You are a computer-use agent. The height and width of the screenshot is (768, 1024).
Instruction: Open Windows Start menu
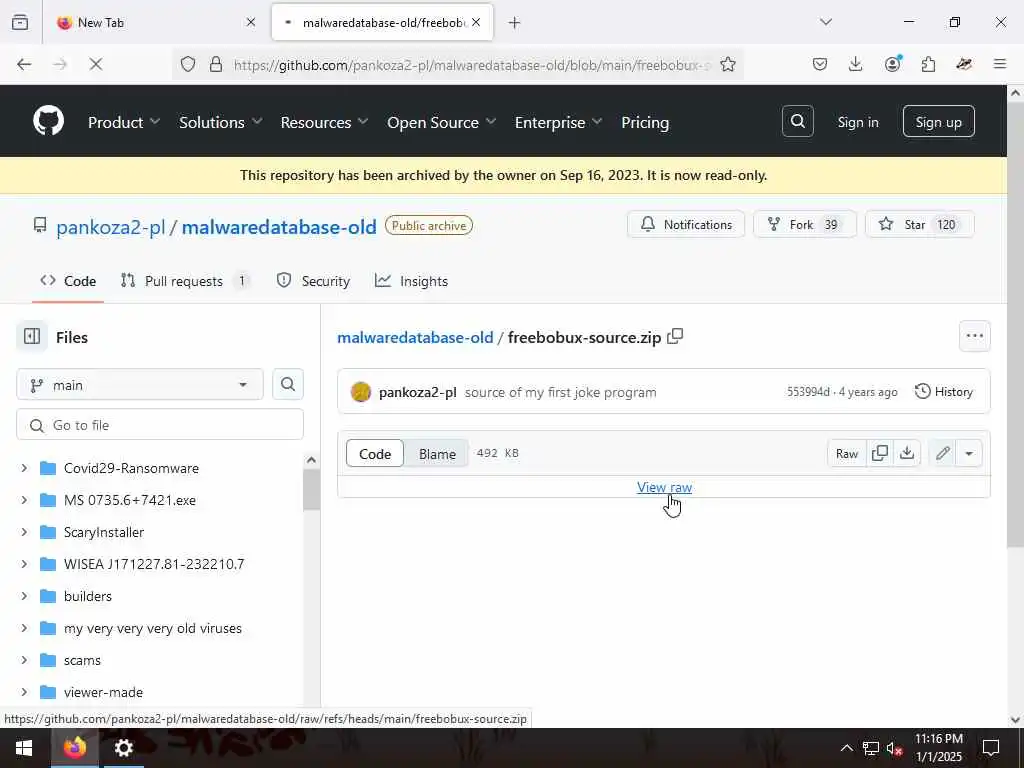[24, 748]
